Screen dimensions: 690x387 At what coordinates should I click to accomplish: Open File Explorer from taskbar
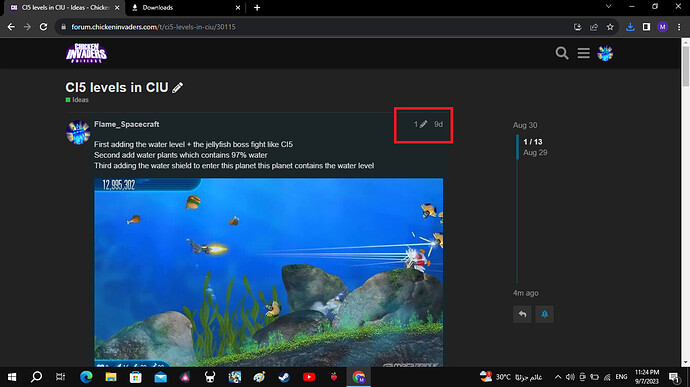tap(111, 377)
